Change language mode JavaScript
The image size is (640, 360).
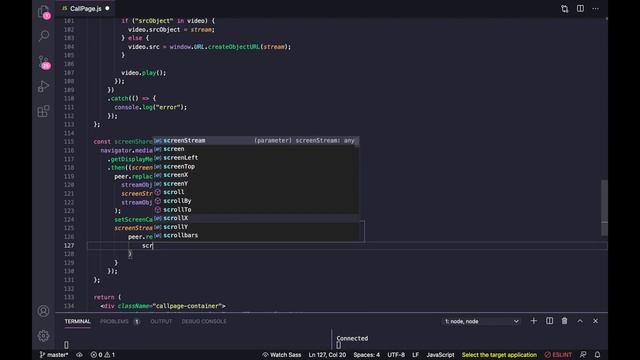440,355
